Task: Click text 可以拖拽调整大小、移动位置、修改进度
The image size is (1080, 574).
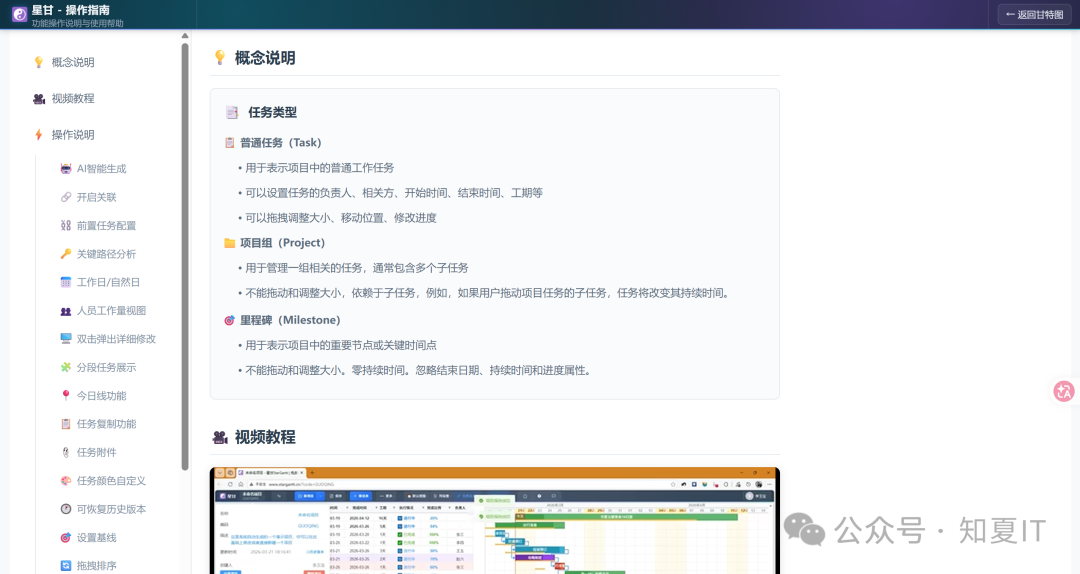Action: [341, 218]
